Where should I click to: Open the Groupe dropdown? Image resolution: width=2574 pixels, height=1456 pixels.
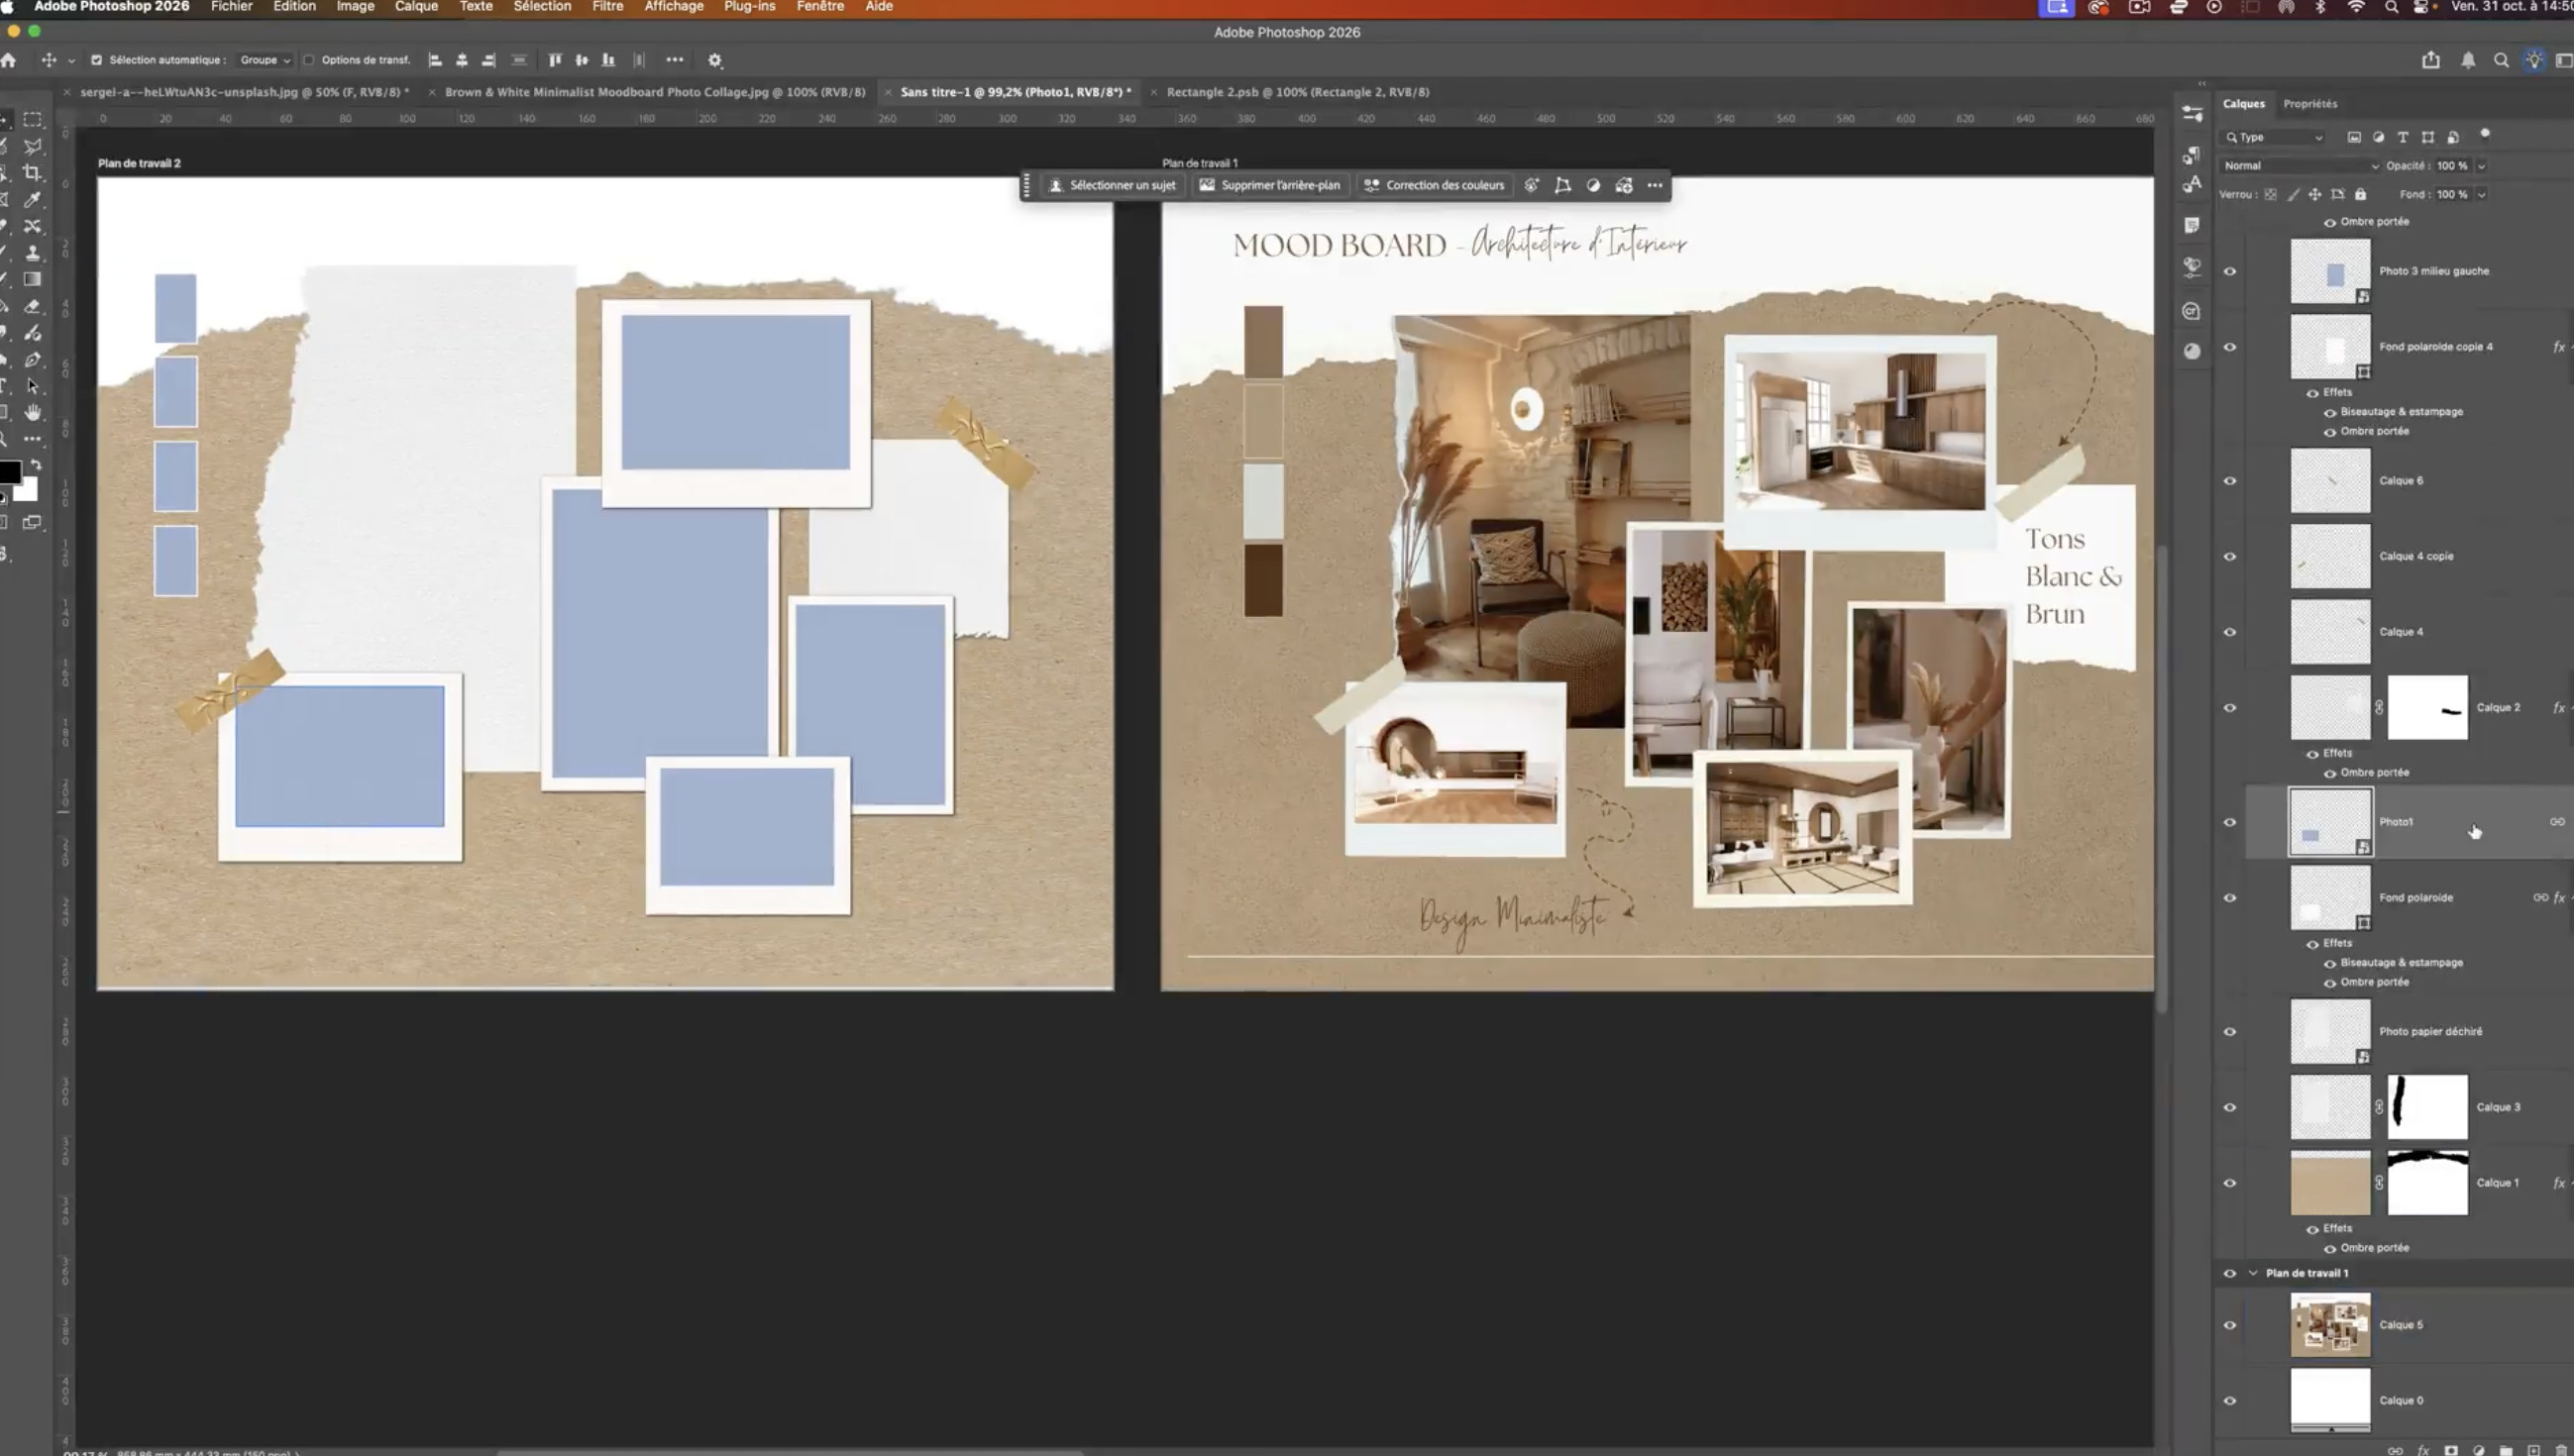click(265, 60)
